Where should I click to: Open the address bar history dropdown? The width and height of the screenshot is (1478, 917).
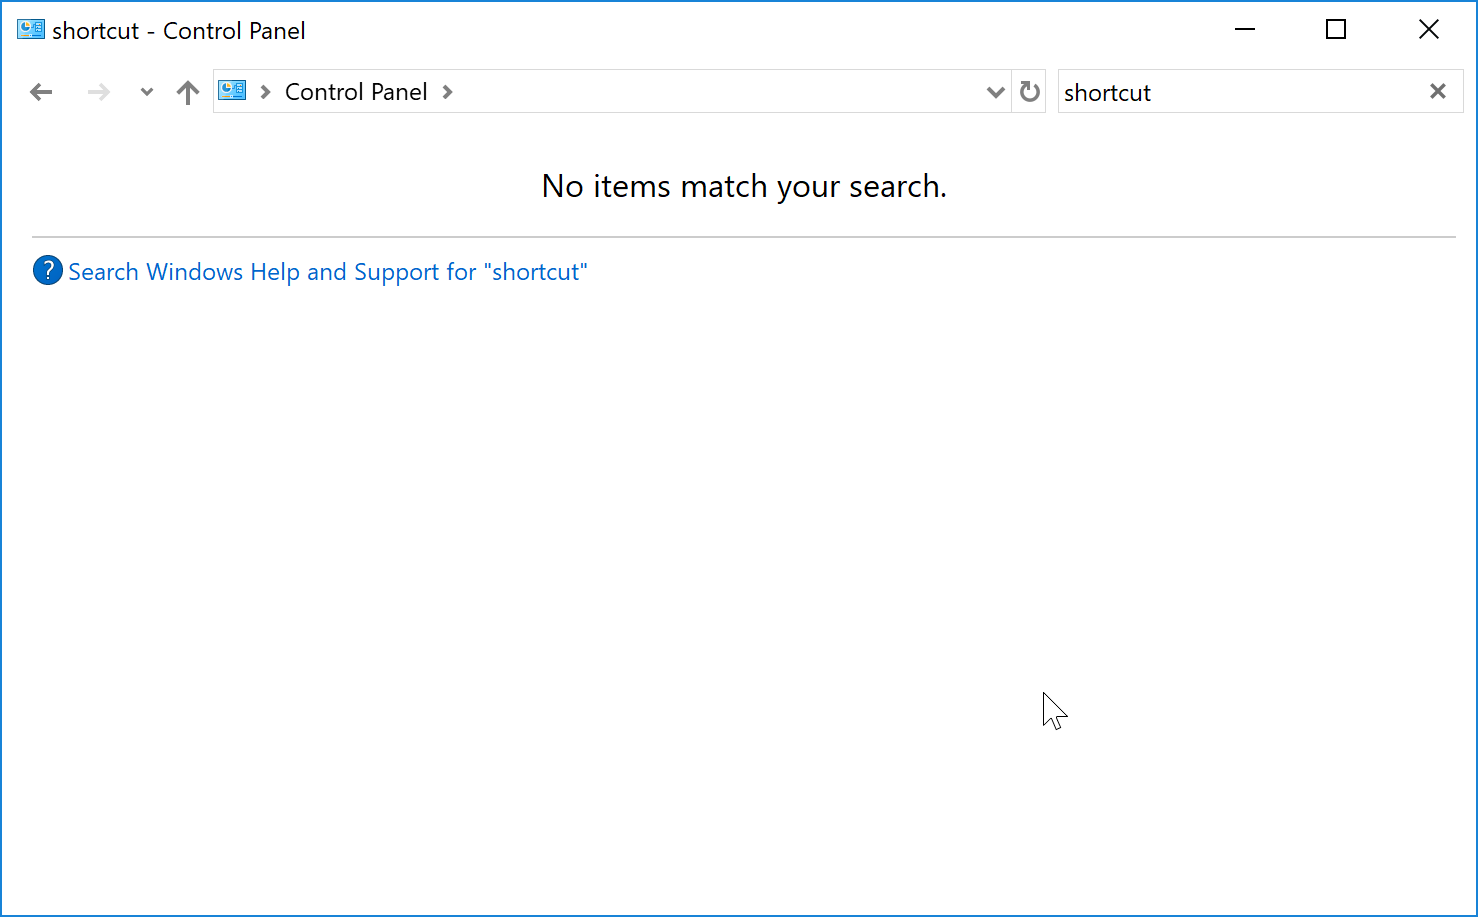tap(995, 91)
